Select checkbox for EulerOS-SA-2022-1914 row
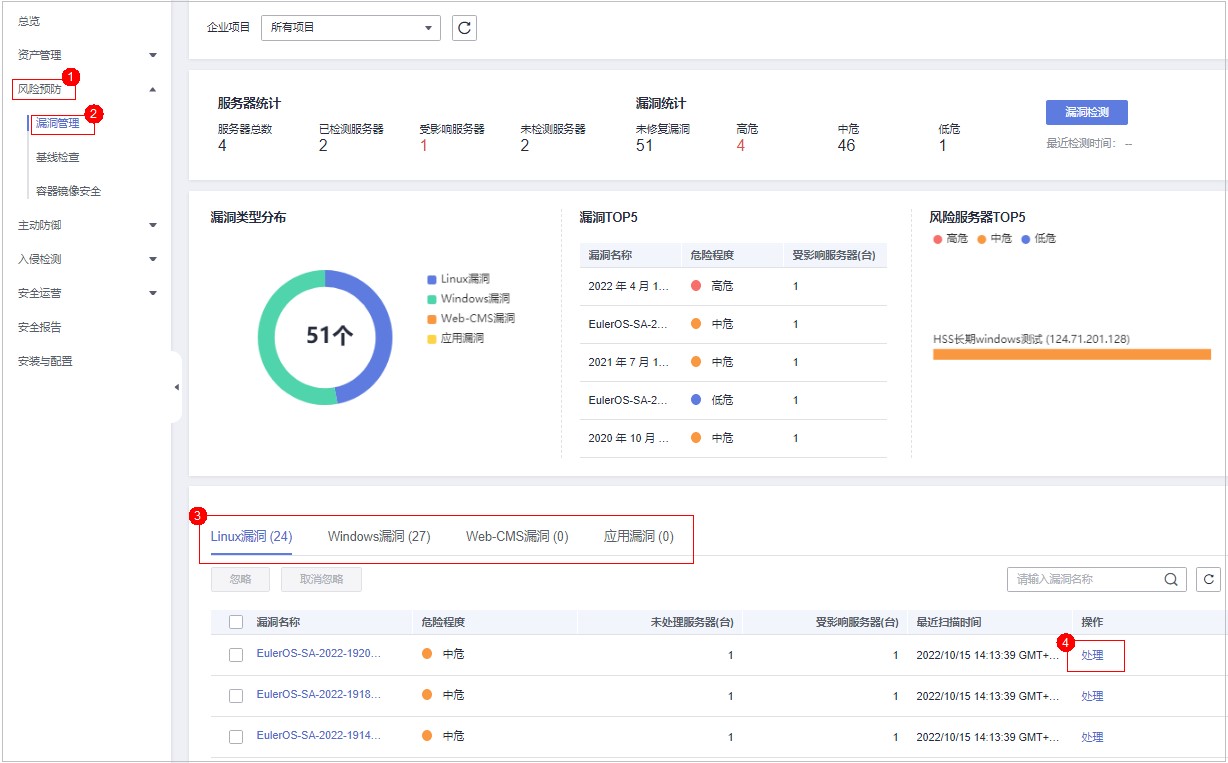The height and width of the screenshot is (763, 1228). click(x=236, y=737)
